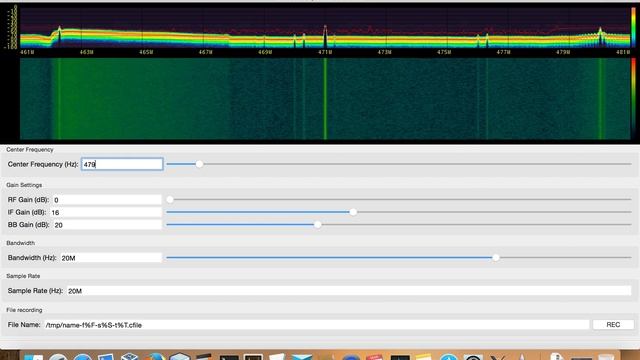Click the 'File Name:' label
Viewport: 640px width, 360px height.
pyautogui.click(x=24, y=324)
